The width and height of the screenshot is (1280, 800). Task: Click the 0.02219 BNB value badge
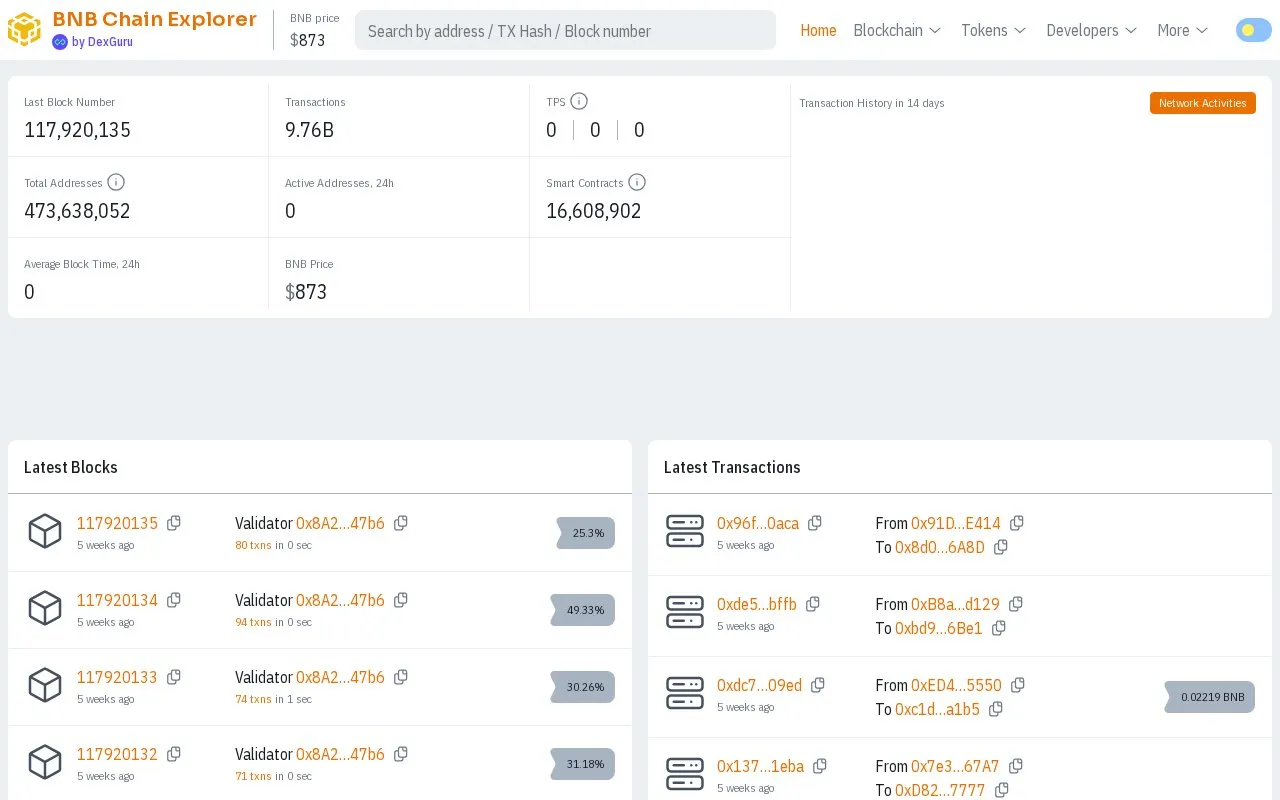tap(1210, 697)
